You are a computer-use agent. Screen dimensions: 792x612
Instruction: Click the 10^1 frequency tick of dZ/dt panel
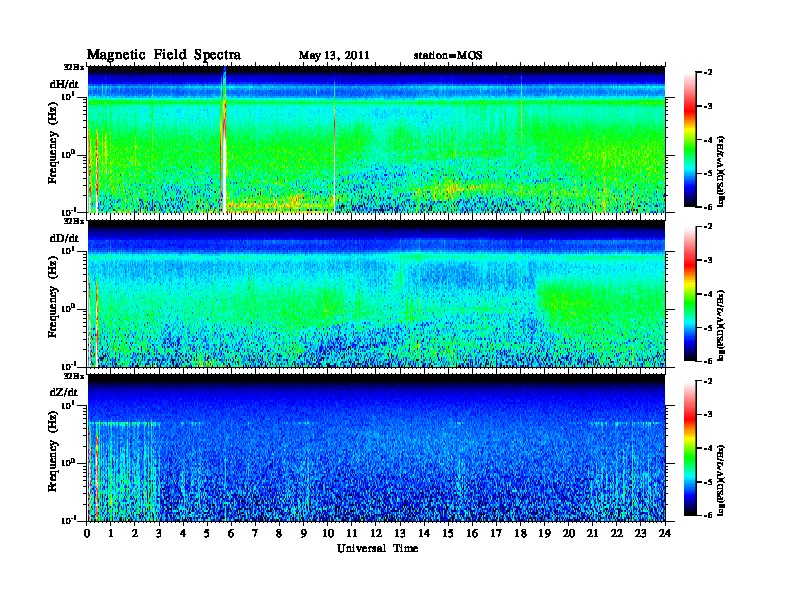[68, 405]
